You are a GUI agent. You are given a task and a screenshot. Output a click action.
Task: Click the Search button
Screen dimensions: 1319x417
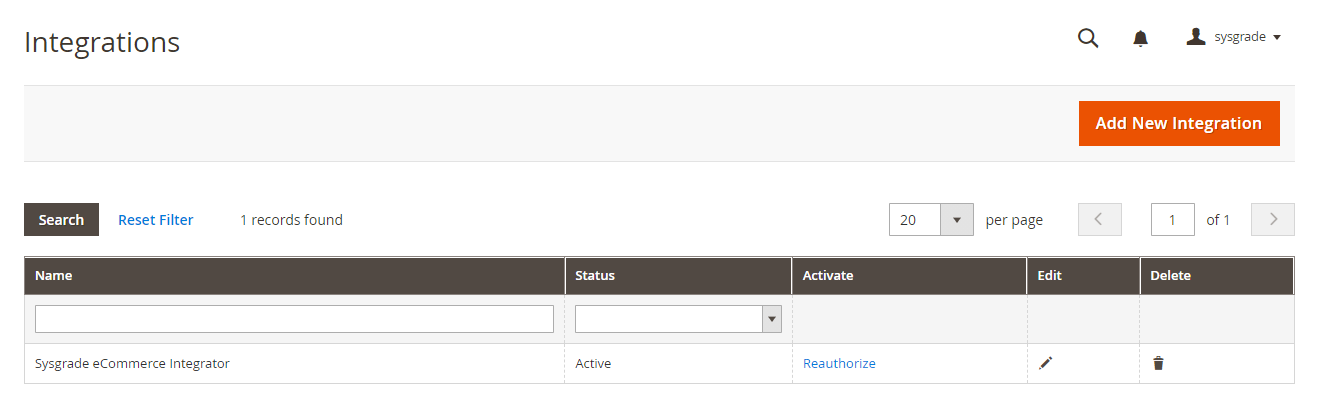tap(61, 220)
